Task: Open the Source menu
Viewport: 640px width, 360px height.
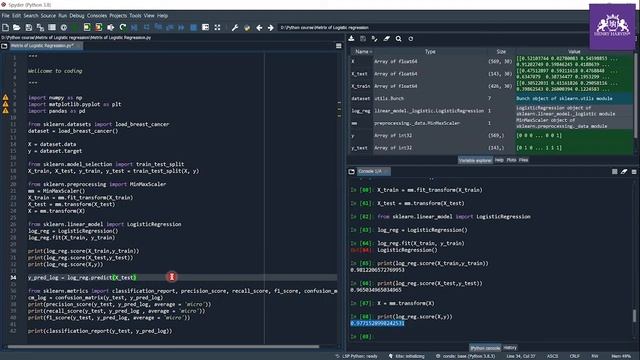Action: tap(48, 16)
